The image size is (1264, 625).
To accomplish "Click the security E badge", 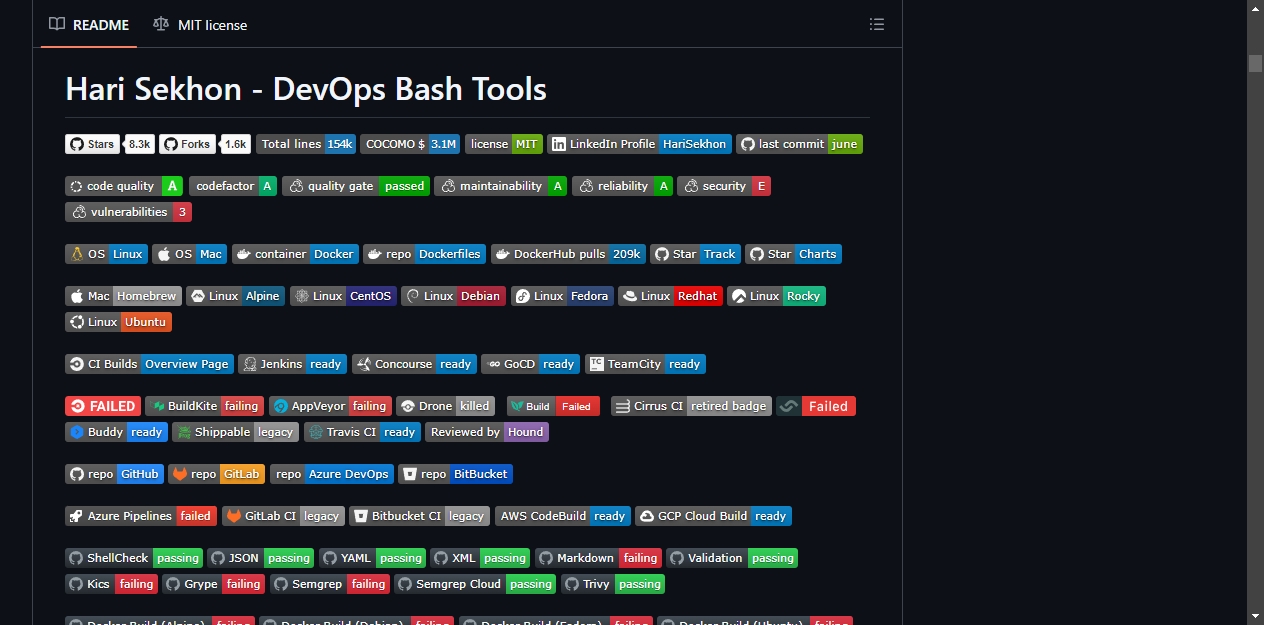I will coord(724,186).
